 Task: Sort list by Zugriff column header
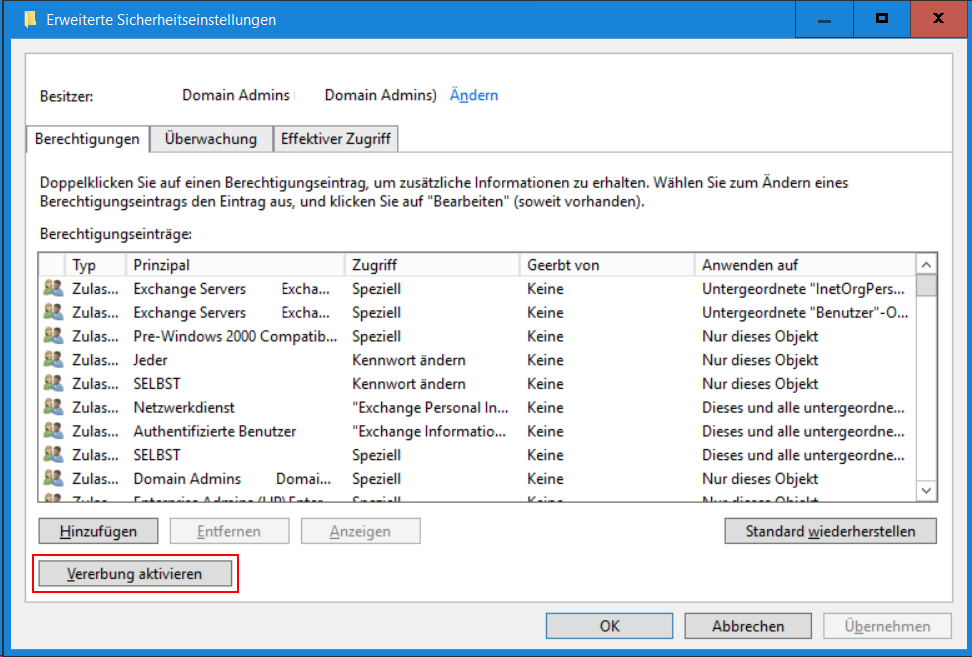point(432,265)
